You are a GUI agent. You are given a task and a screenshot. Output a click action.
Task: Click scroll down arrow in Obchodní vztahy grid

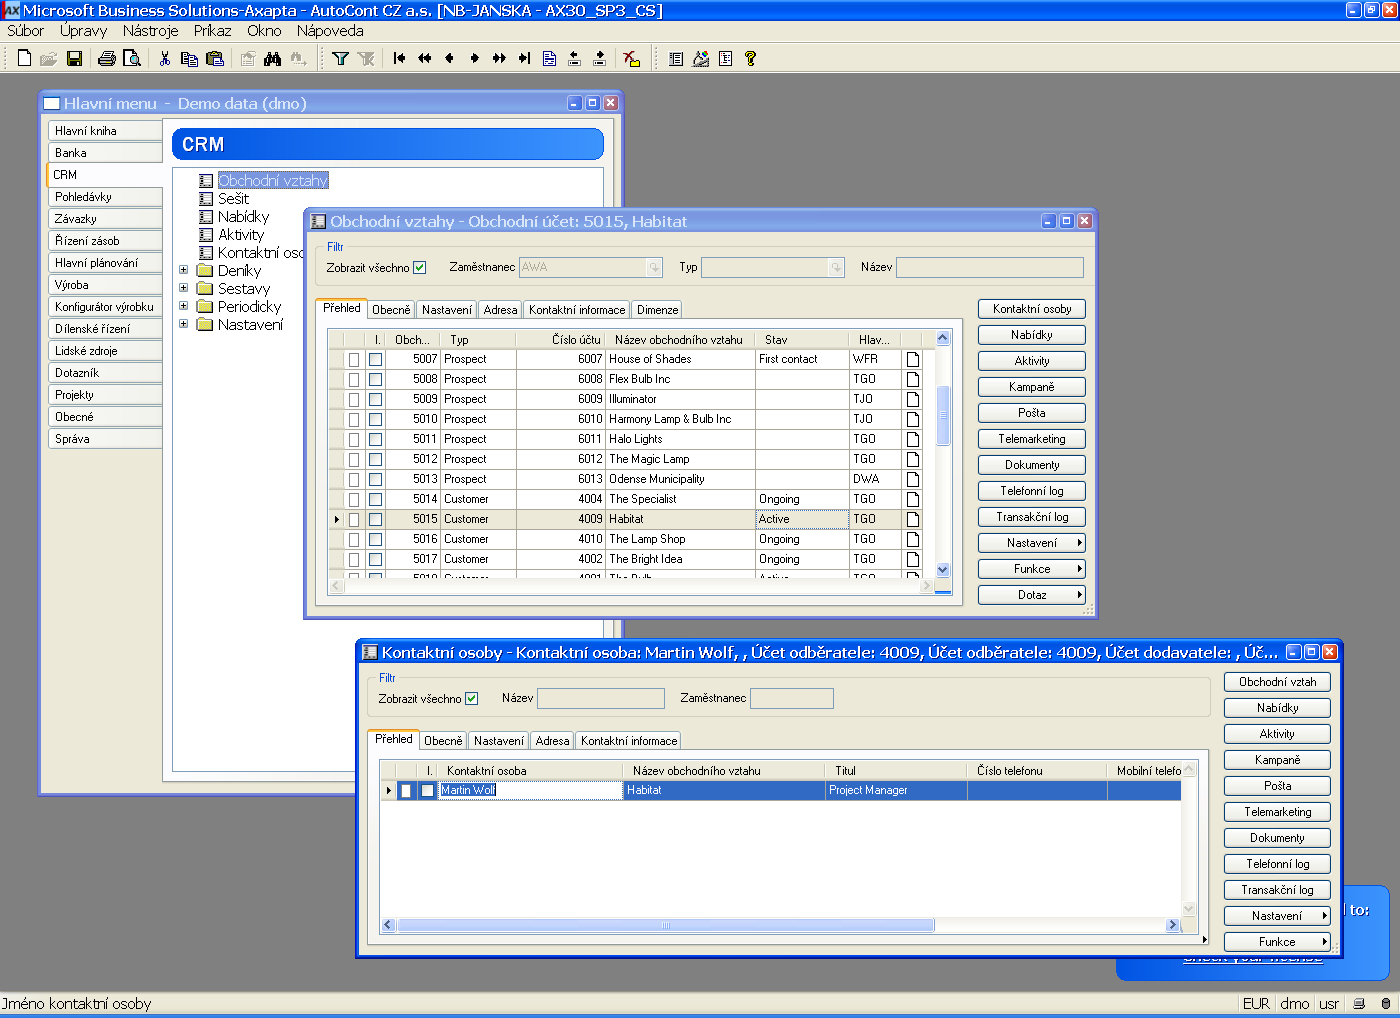942,570
